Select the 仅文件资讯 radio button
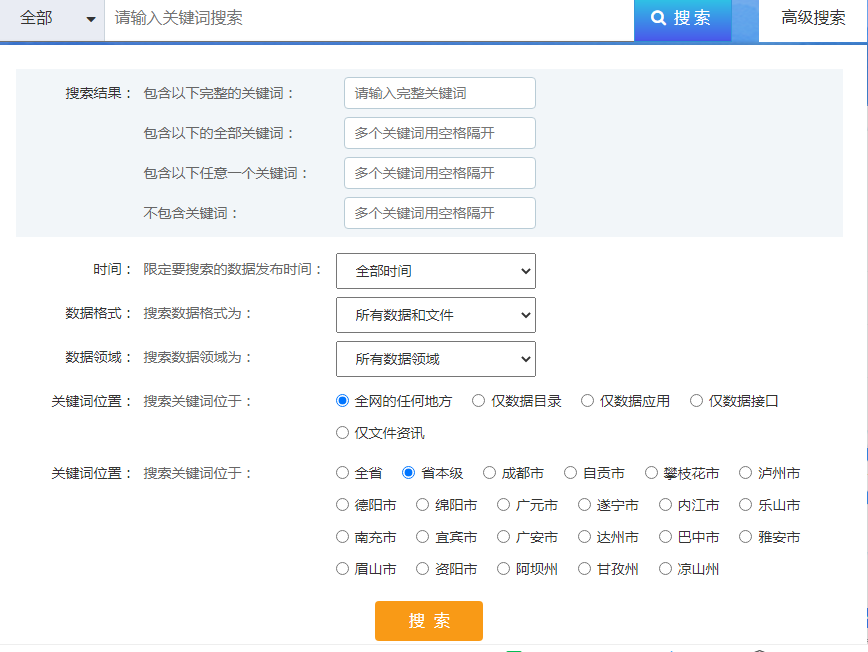 pos(343,433)
